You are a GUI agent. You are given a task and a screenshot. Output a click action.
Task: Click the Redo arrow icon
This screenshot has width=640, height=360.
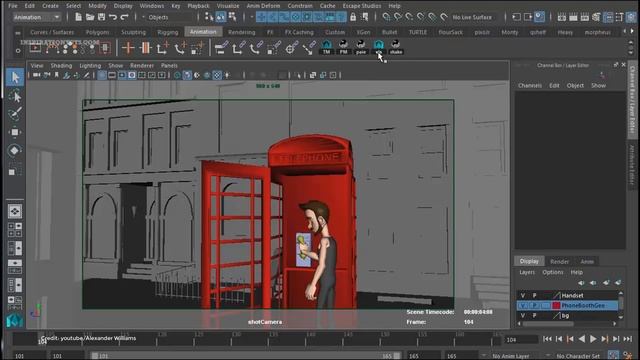[124, 17]
